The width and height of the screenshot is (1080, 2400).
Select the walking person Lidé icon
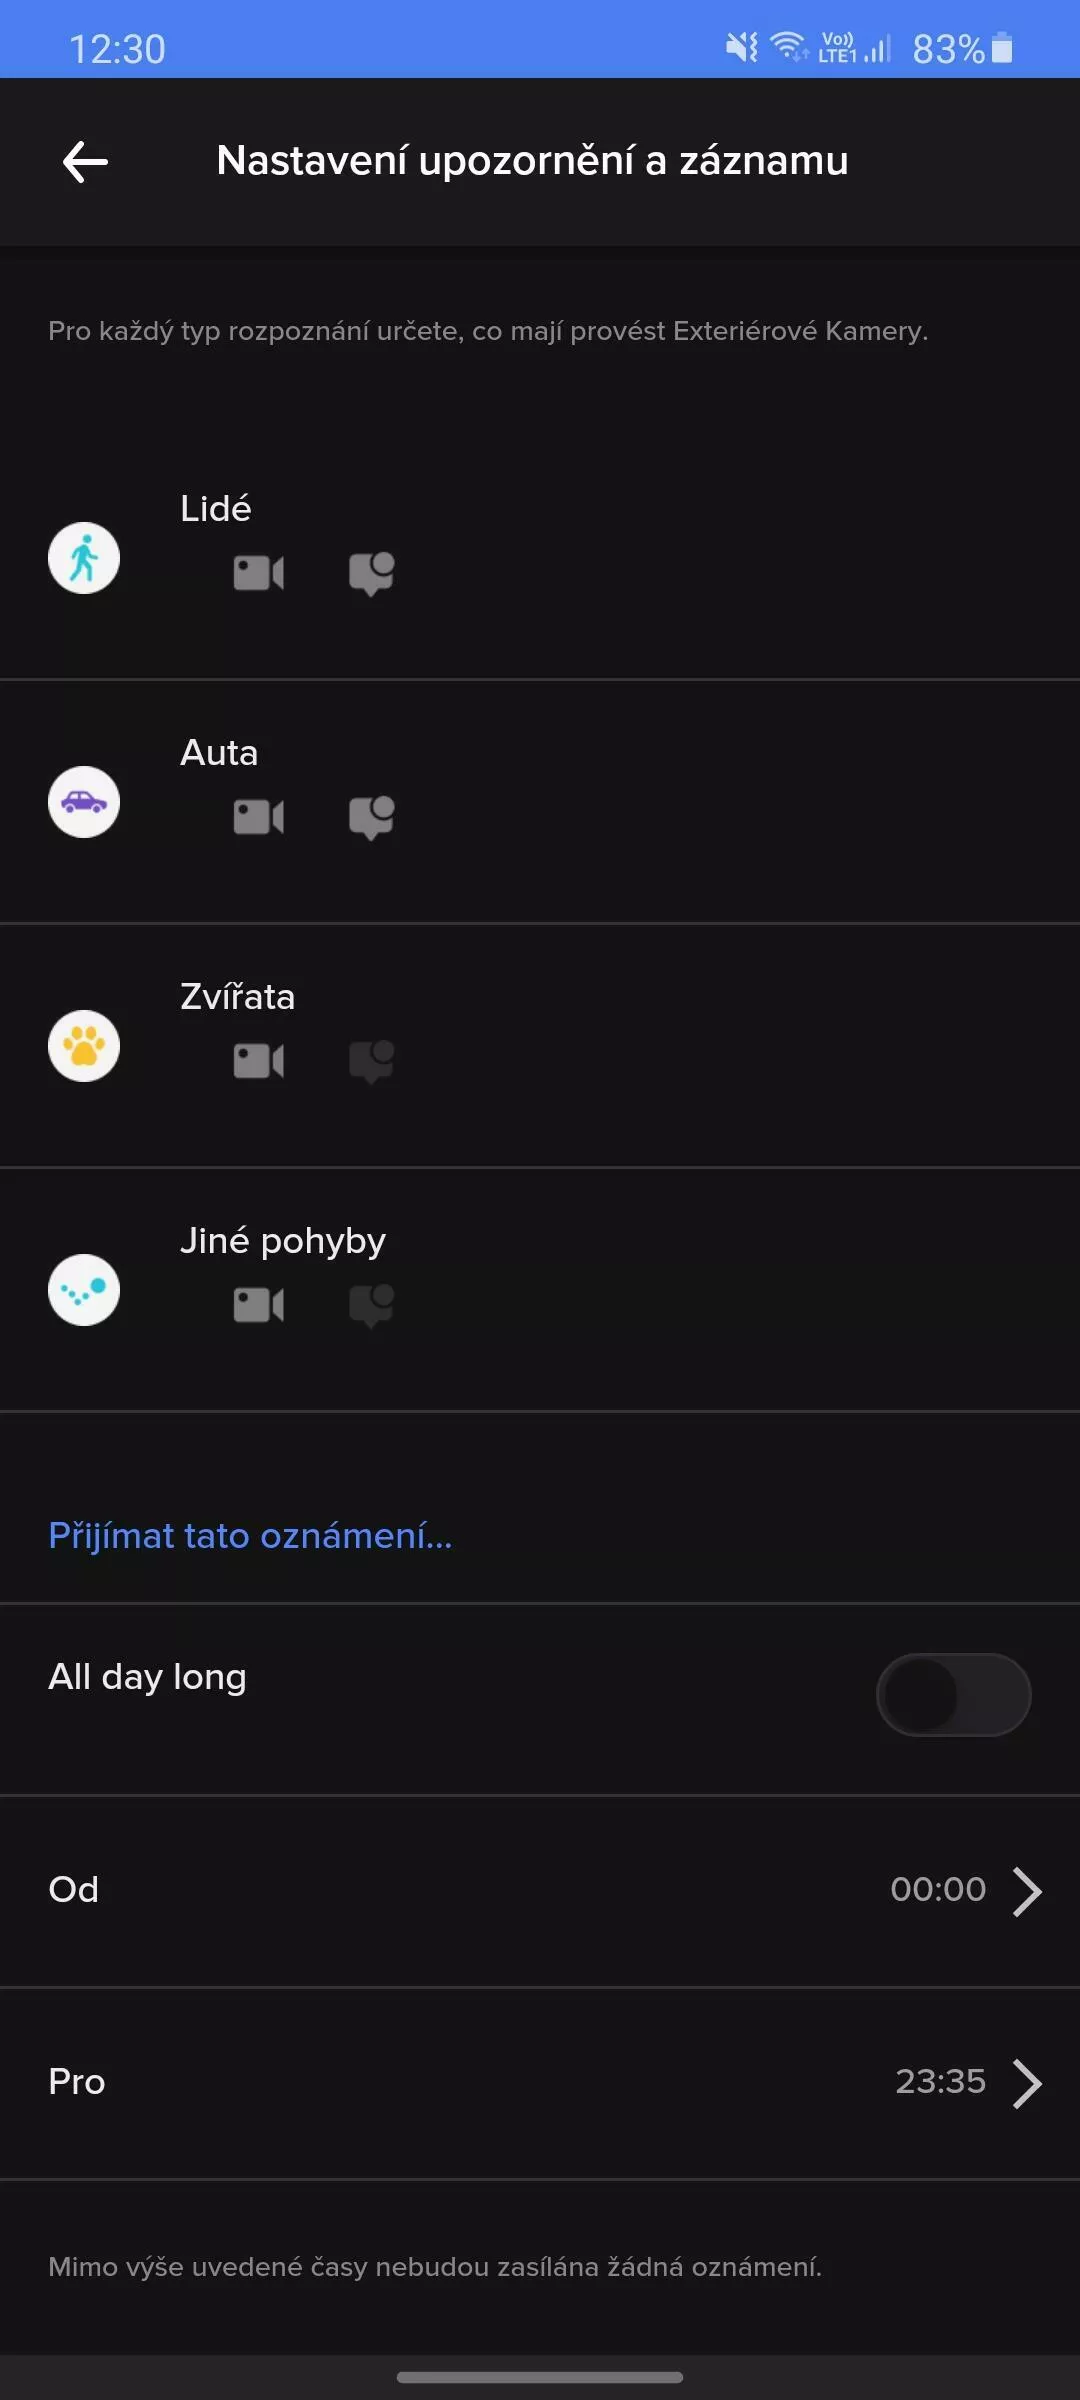[x=84, y=558]
